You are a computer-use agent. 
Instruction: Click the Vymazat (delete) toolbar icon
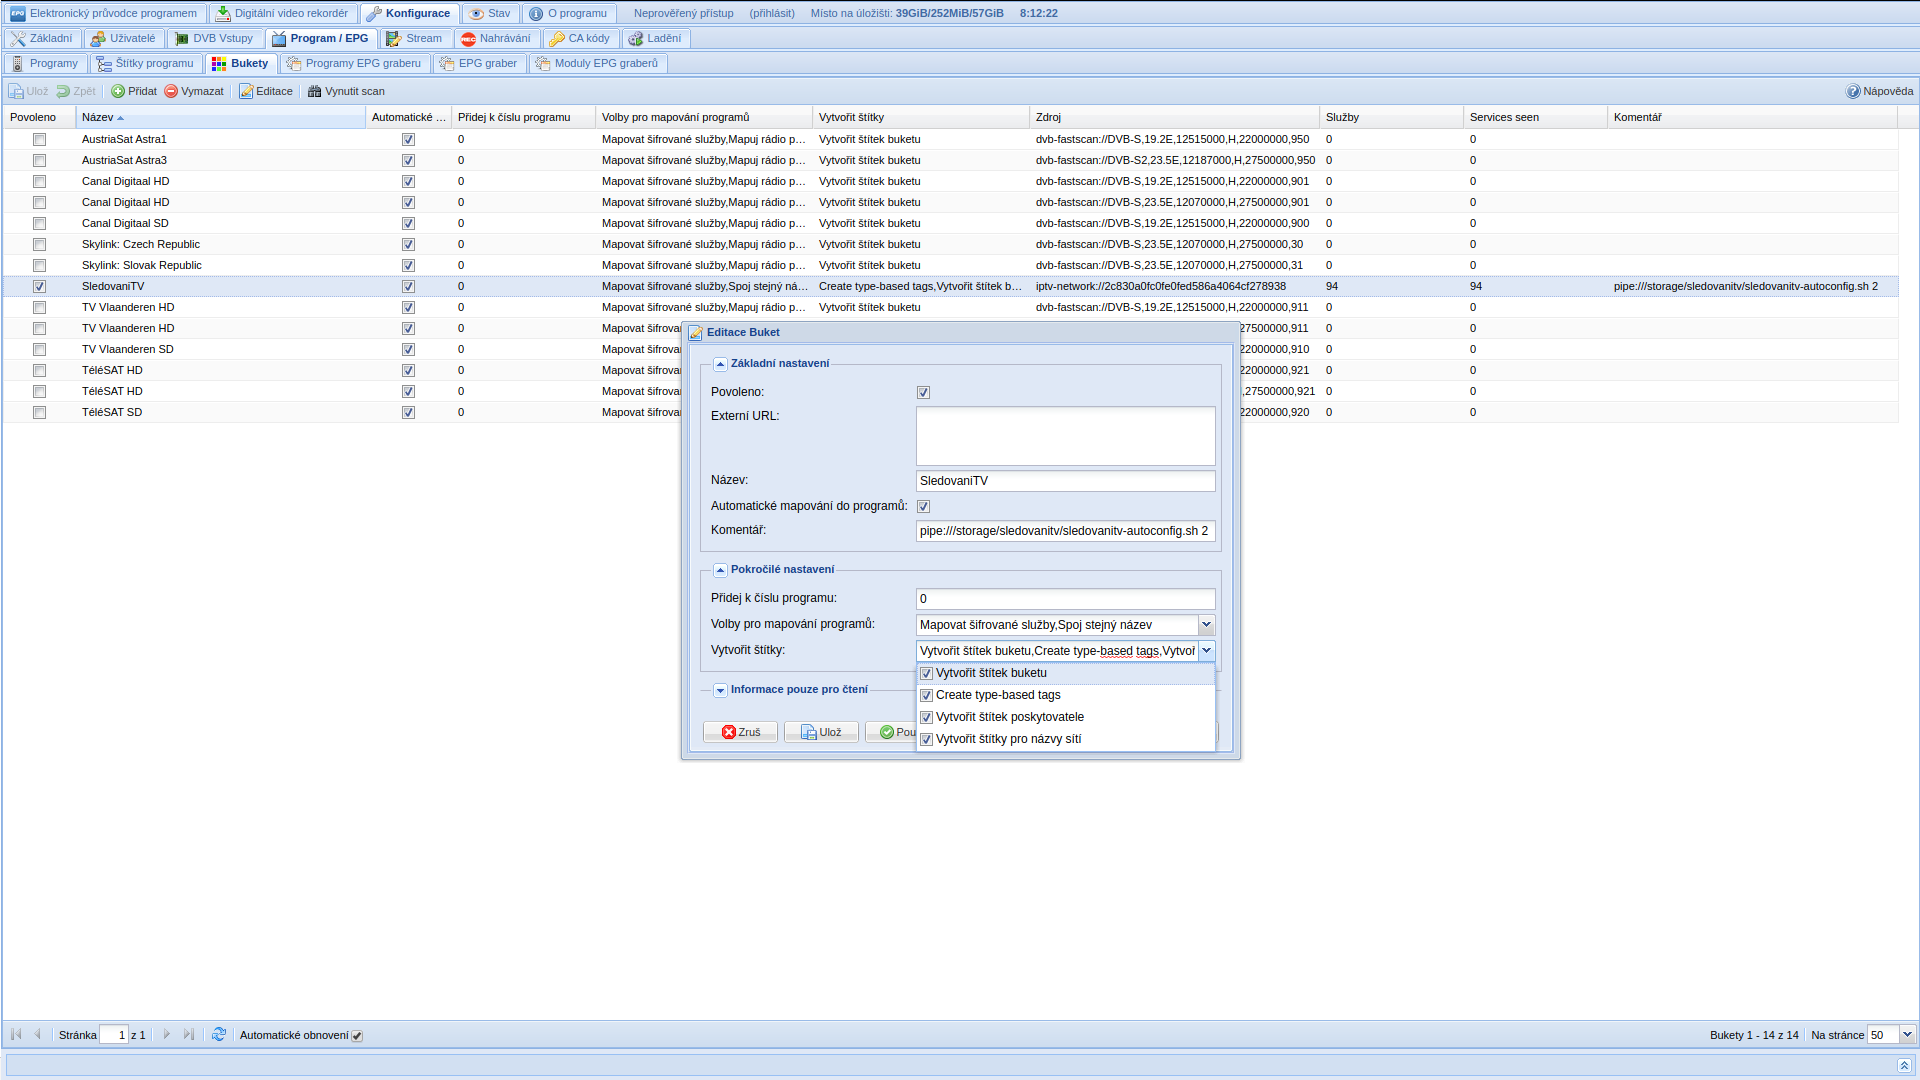(x=171, y=91)
